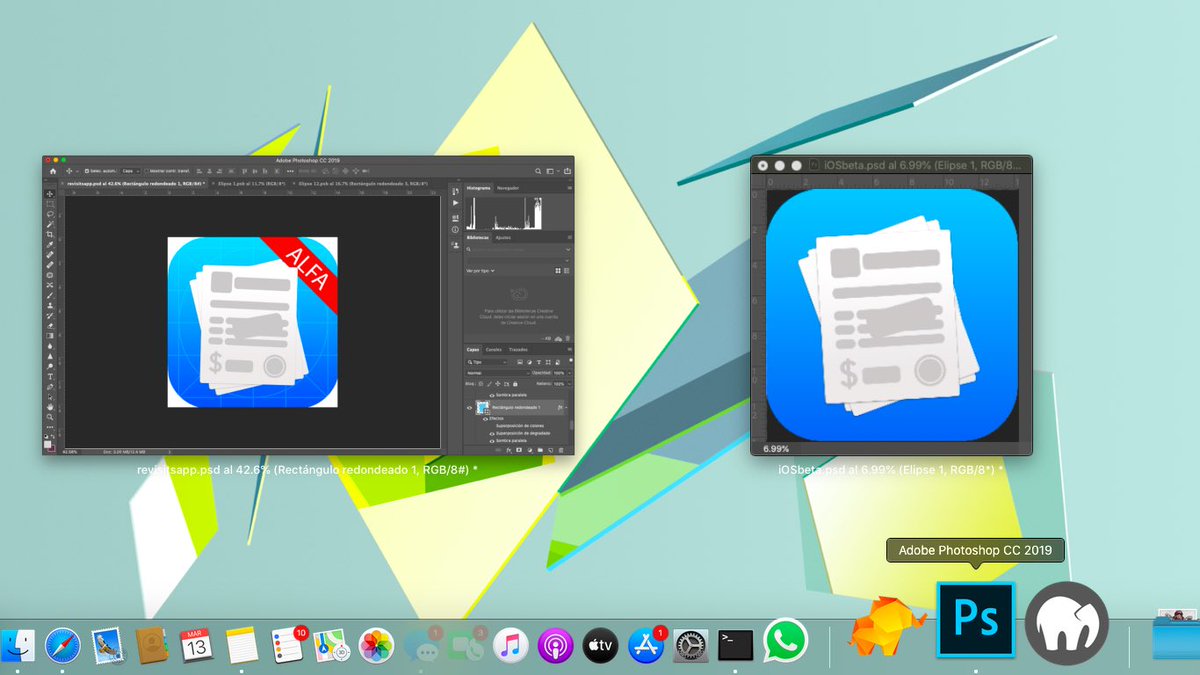Click Rectángulo redondeado 1 layer thumbnail
1200x675 pixels.
(x=482, y=407)
